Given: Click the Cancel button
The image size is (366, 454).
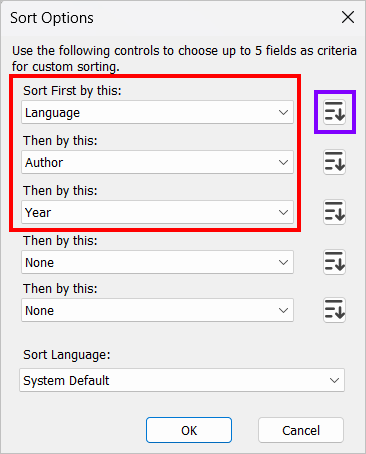Looking at the screenshot, I should pos(301,430).
